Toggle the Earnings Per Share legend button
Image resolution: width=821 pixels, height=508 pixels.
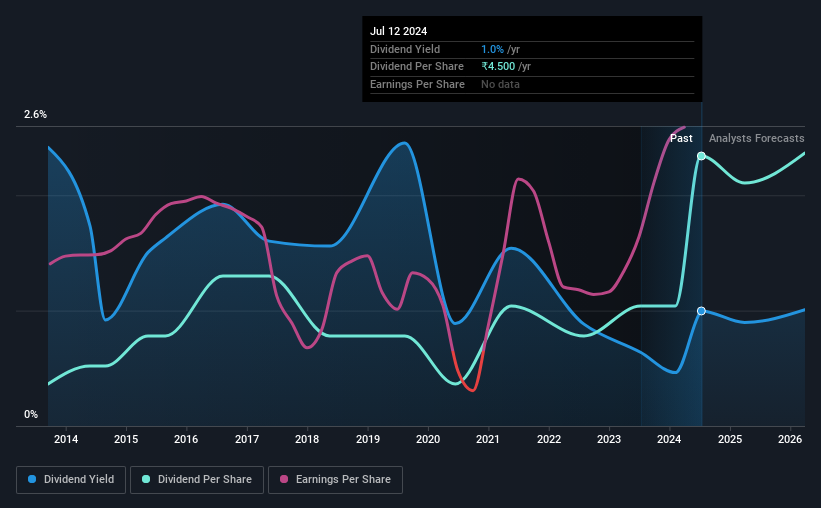[335, 480]
